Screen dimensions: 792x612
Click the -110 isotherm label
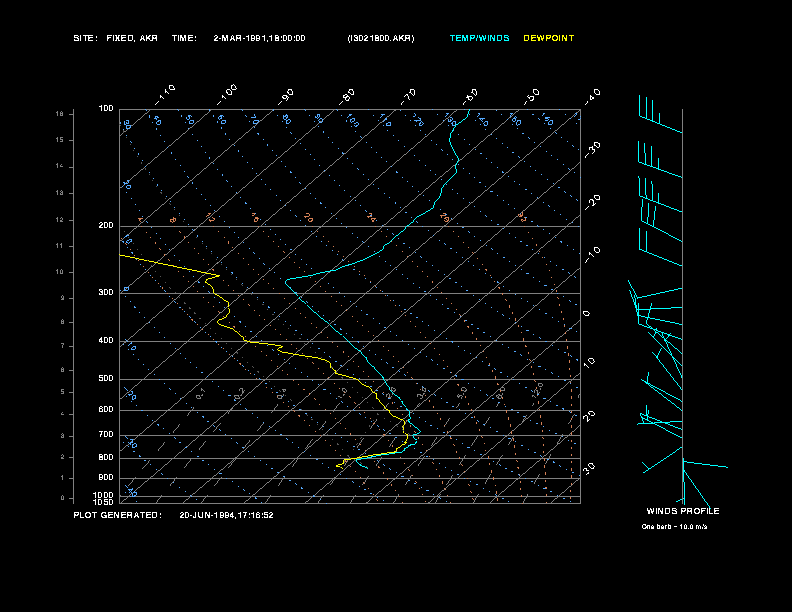click(x=165, y=95)
